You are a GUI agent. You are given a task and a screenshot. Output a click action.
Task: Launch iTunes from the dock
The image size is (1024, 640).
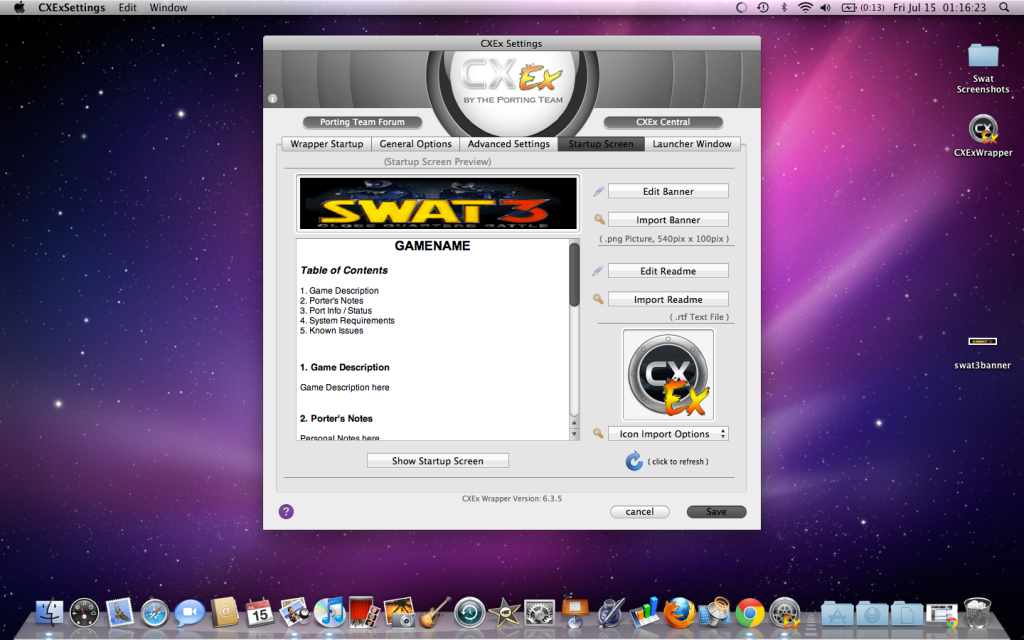[330, 613]
